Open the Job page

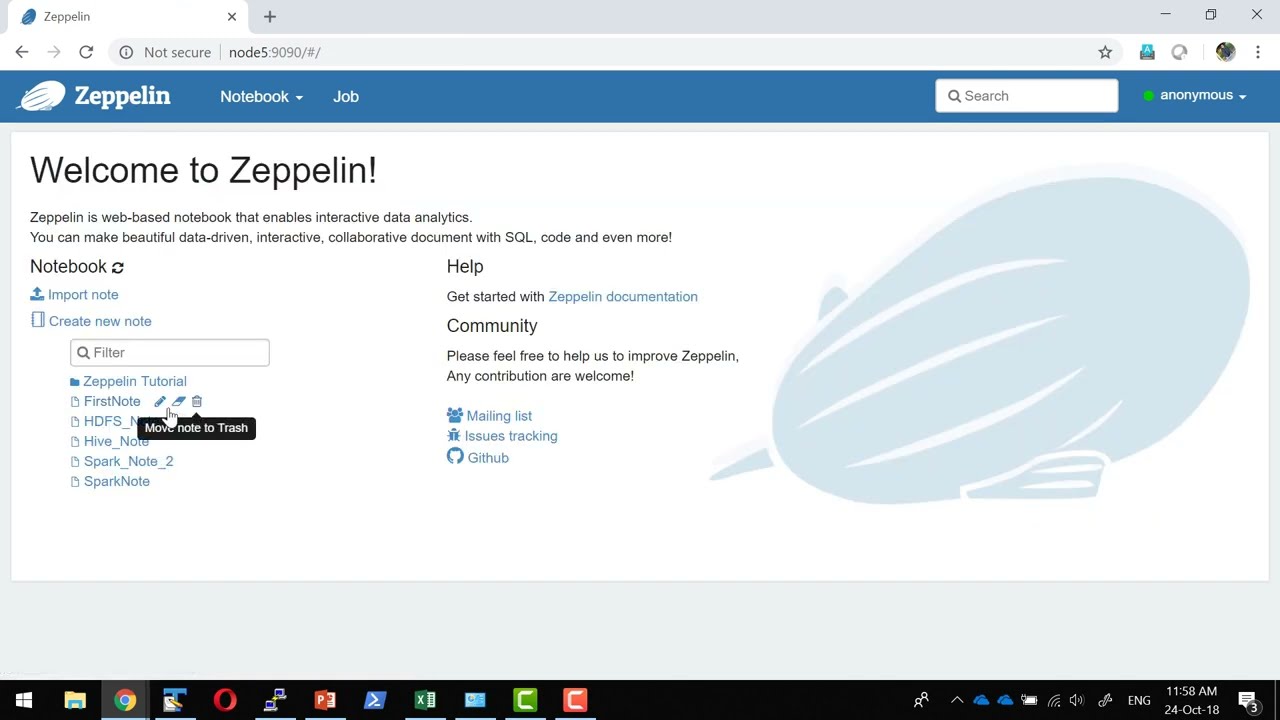(346, 96)
